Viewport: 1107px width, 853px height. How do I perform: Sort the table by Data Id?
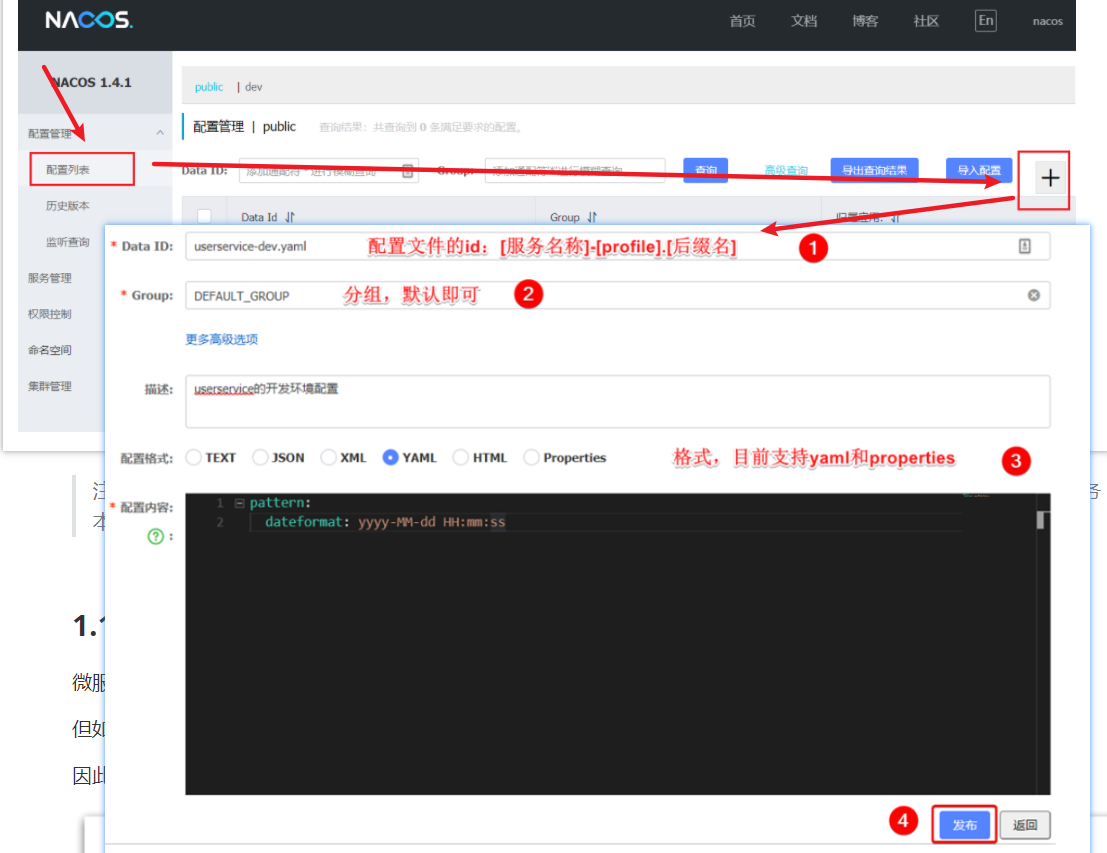(x=290, y=217)
